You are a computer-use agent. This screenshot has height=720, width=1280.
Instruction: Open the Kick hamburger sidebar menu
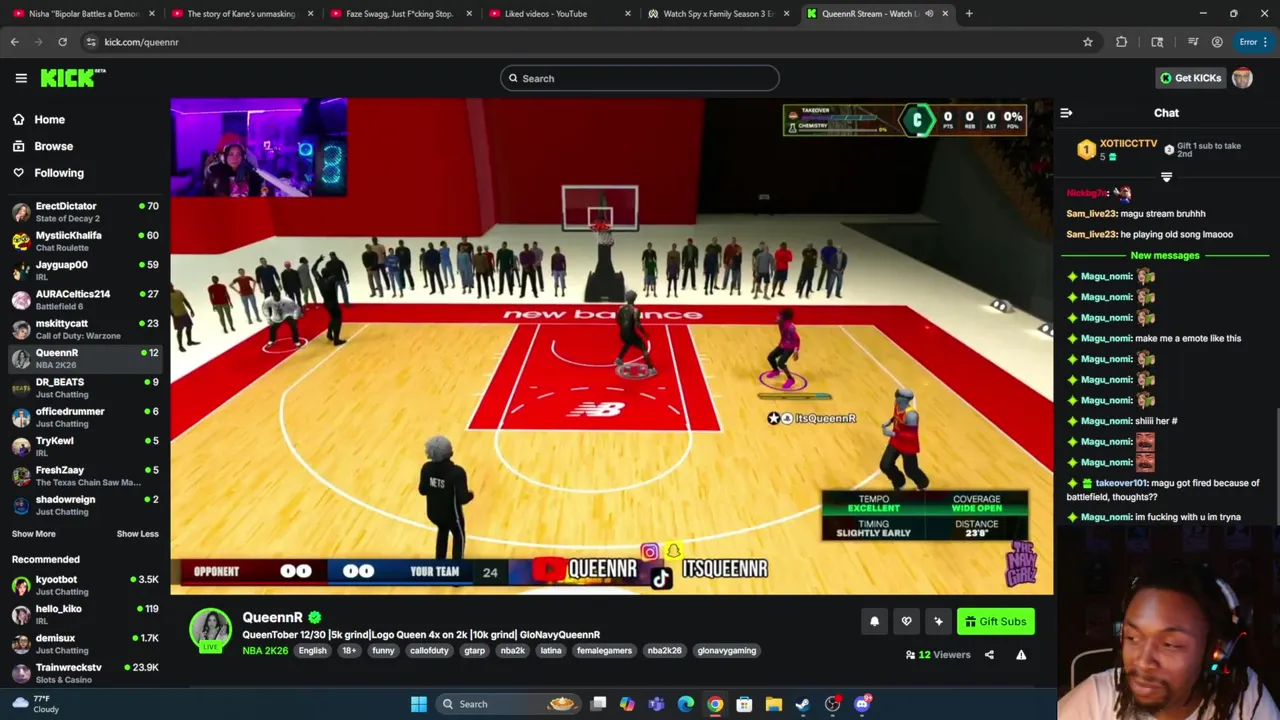[x=21, y=78]
